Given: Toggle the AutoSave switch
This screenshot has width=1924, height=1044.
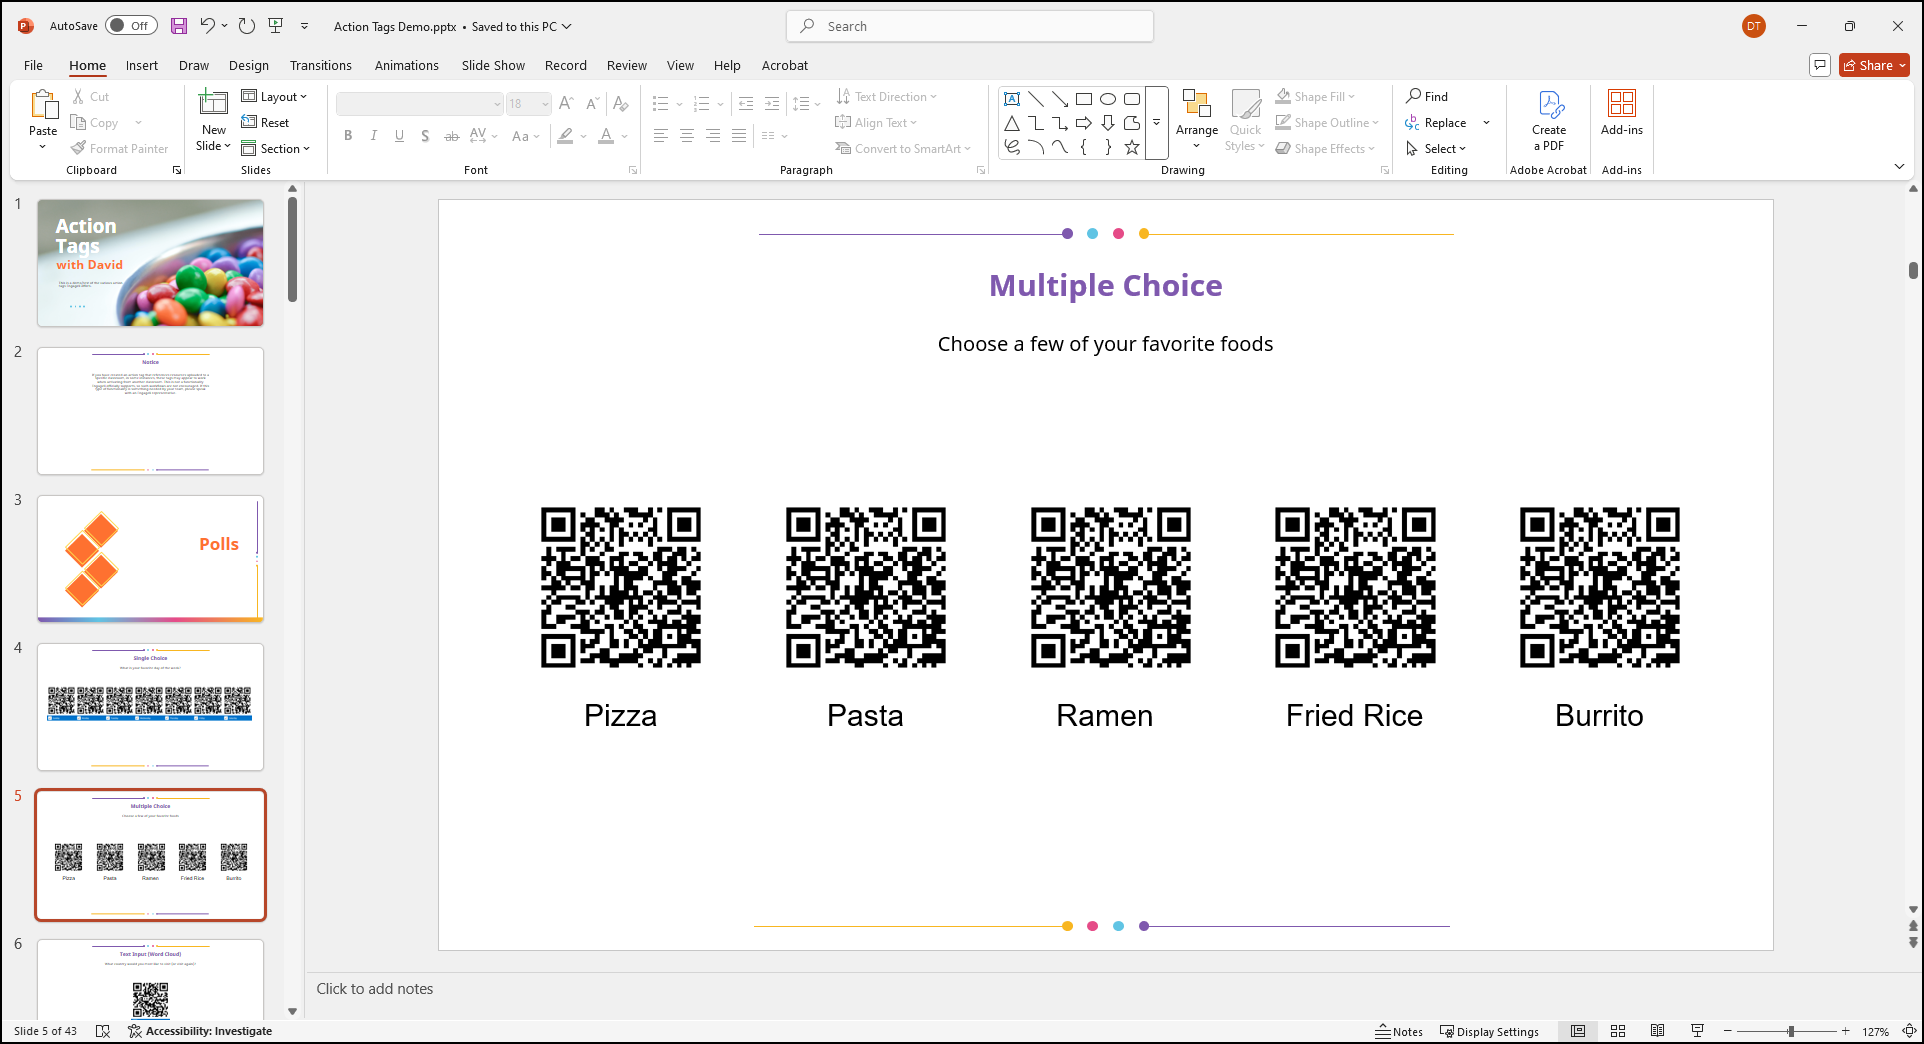Looking at the screenshot, I should point(131,26).
